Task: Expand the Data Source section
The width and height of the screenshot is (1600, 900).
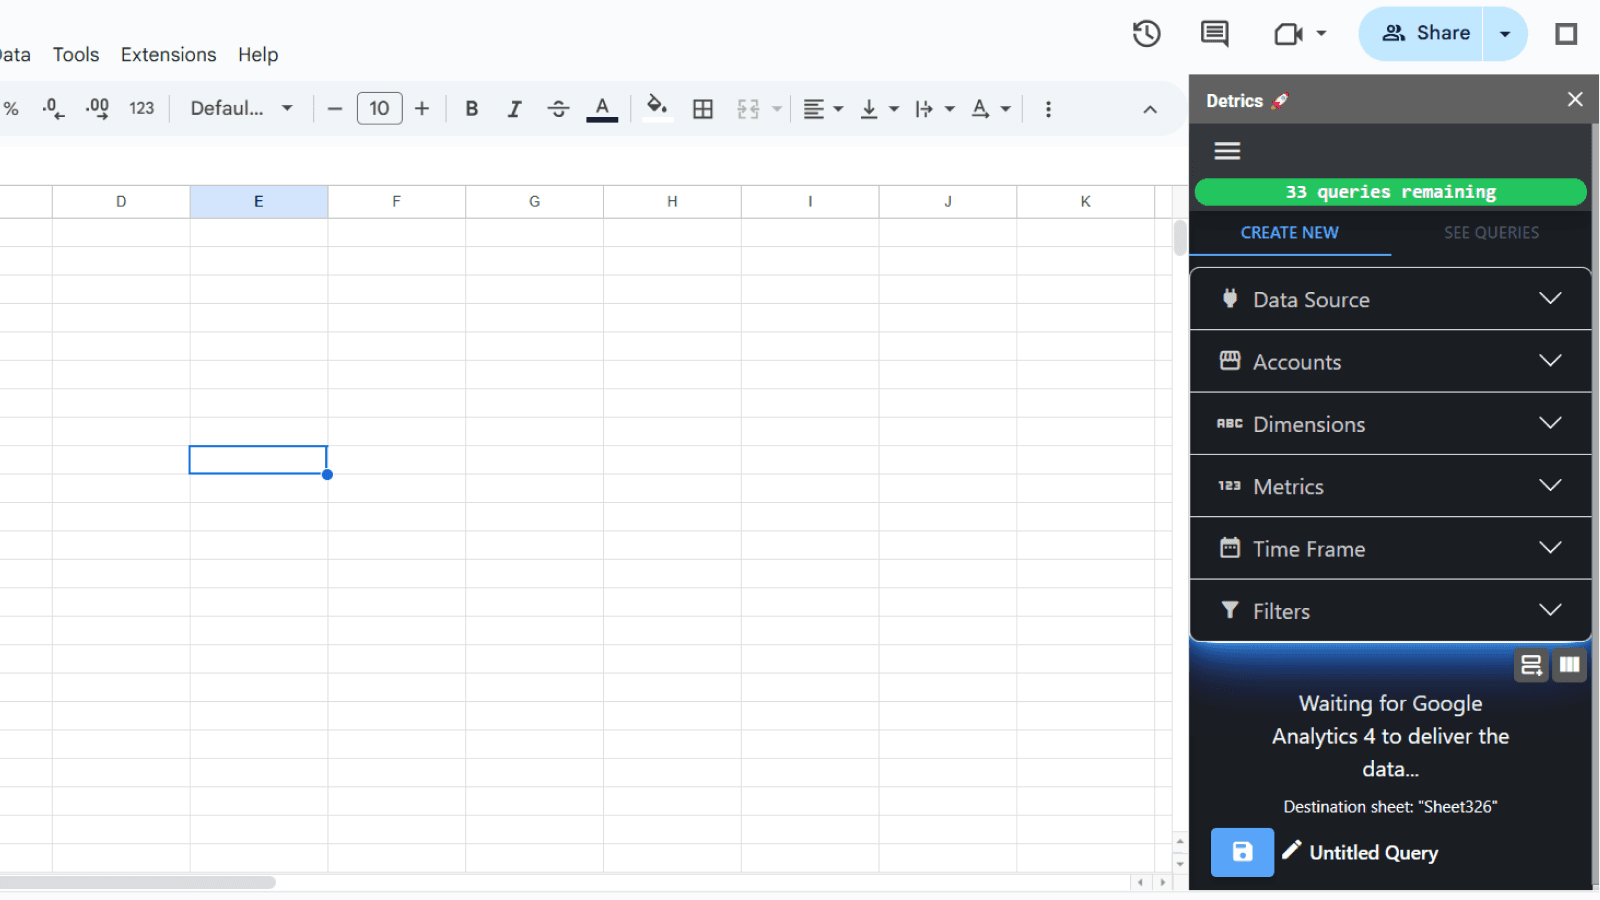Action: click(x=1390, y=300)
